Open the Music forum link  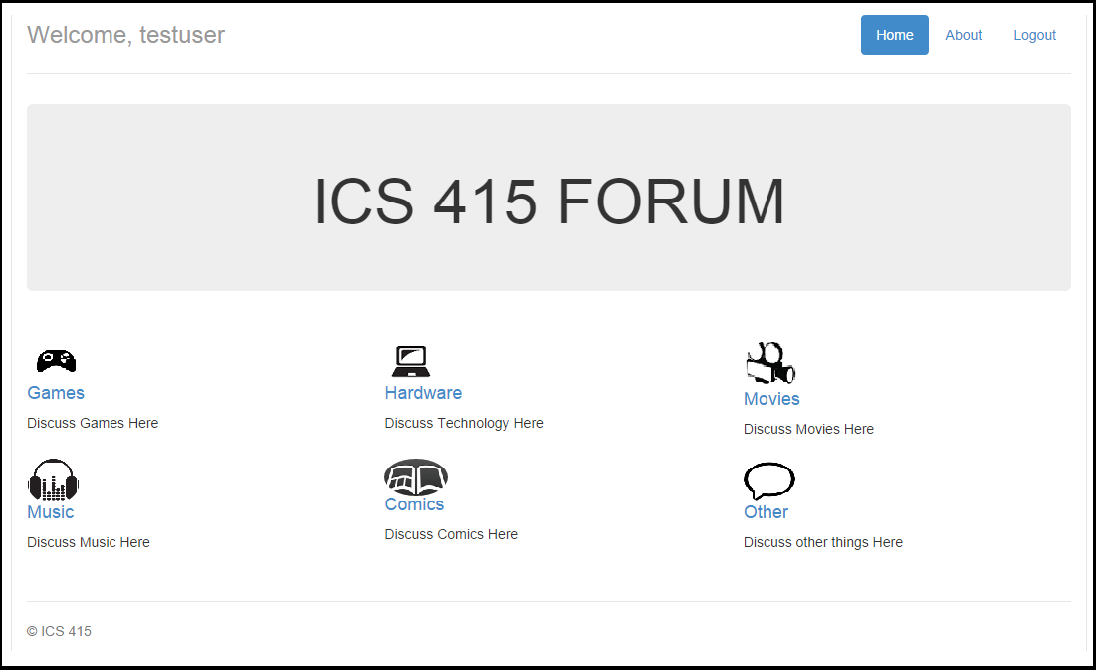pos(50,512)
